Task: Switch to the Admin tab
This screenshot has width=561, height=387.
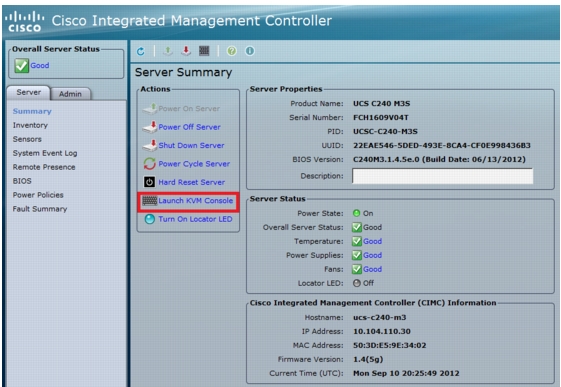Action: 70,94
